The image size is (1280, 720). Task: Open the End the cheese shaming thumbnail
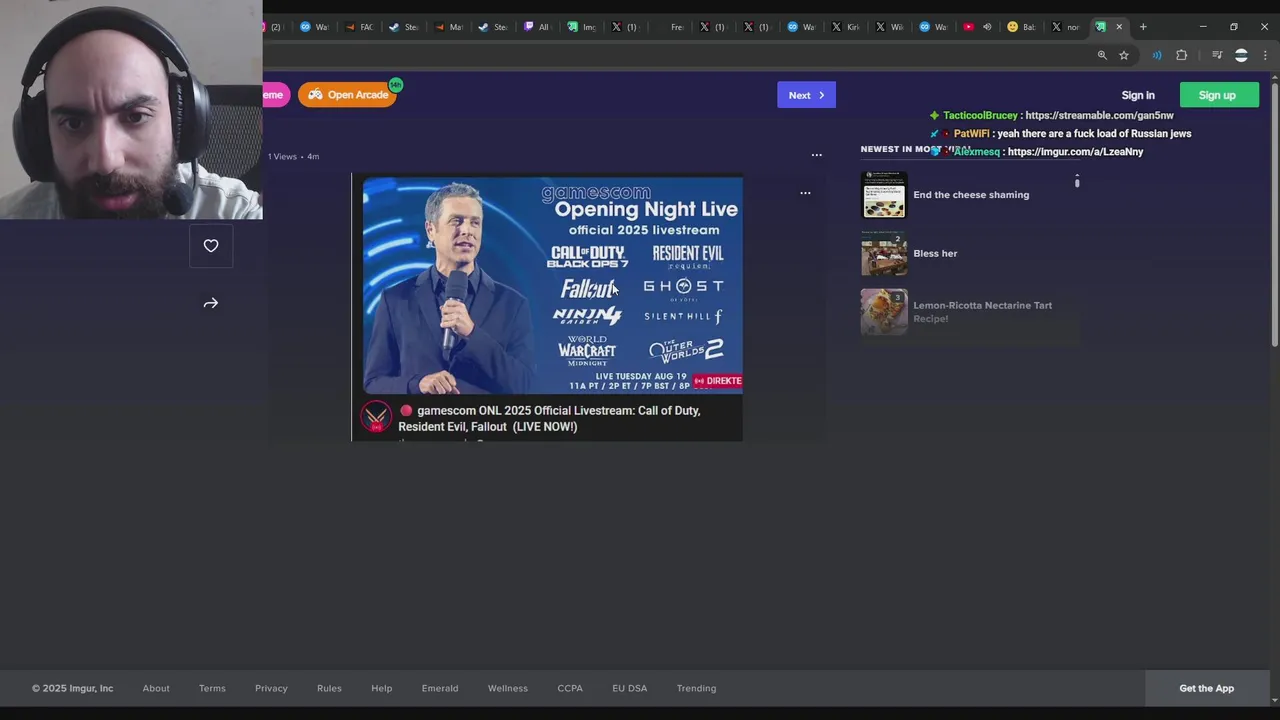(x=884, y=195)
